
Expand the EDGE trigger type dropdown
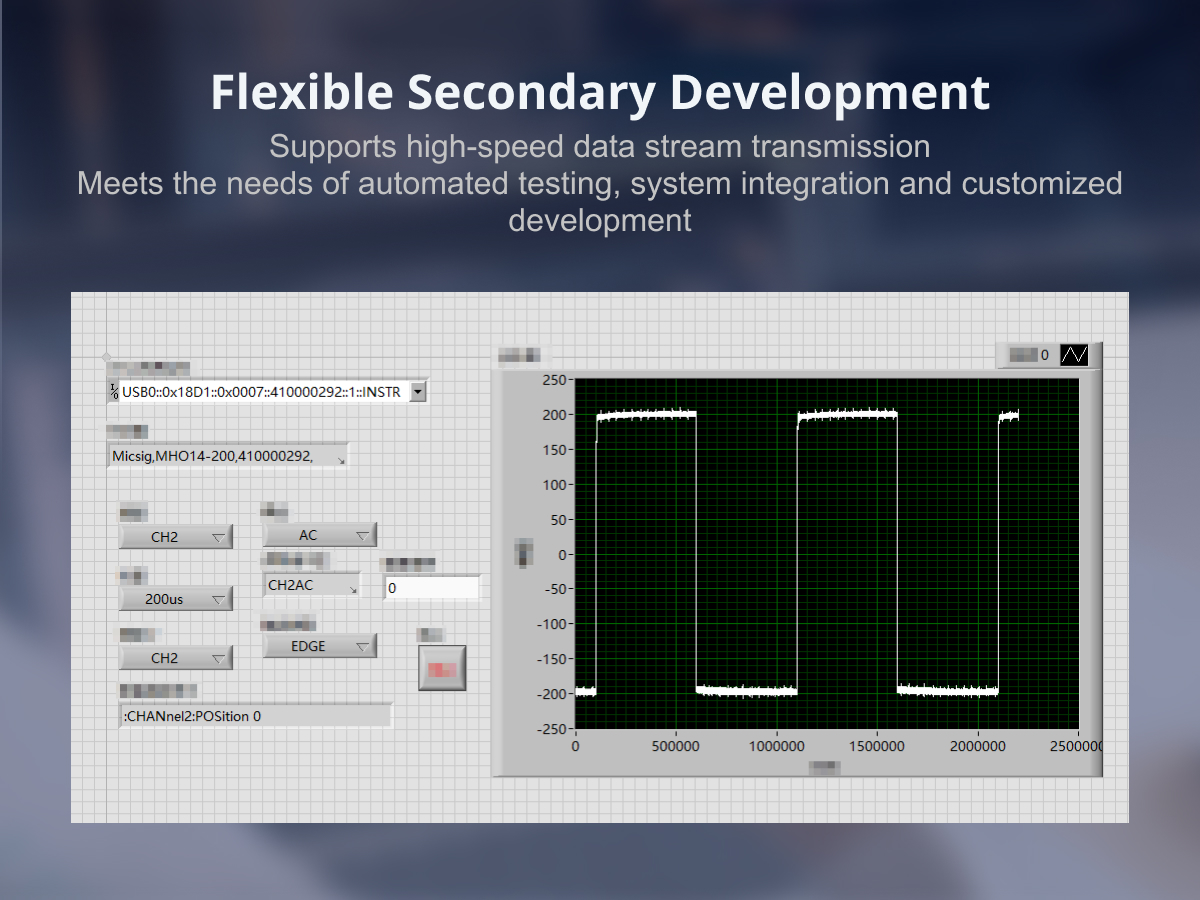(x=319, y=646)
